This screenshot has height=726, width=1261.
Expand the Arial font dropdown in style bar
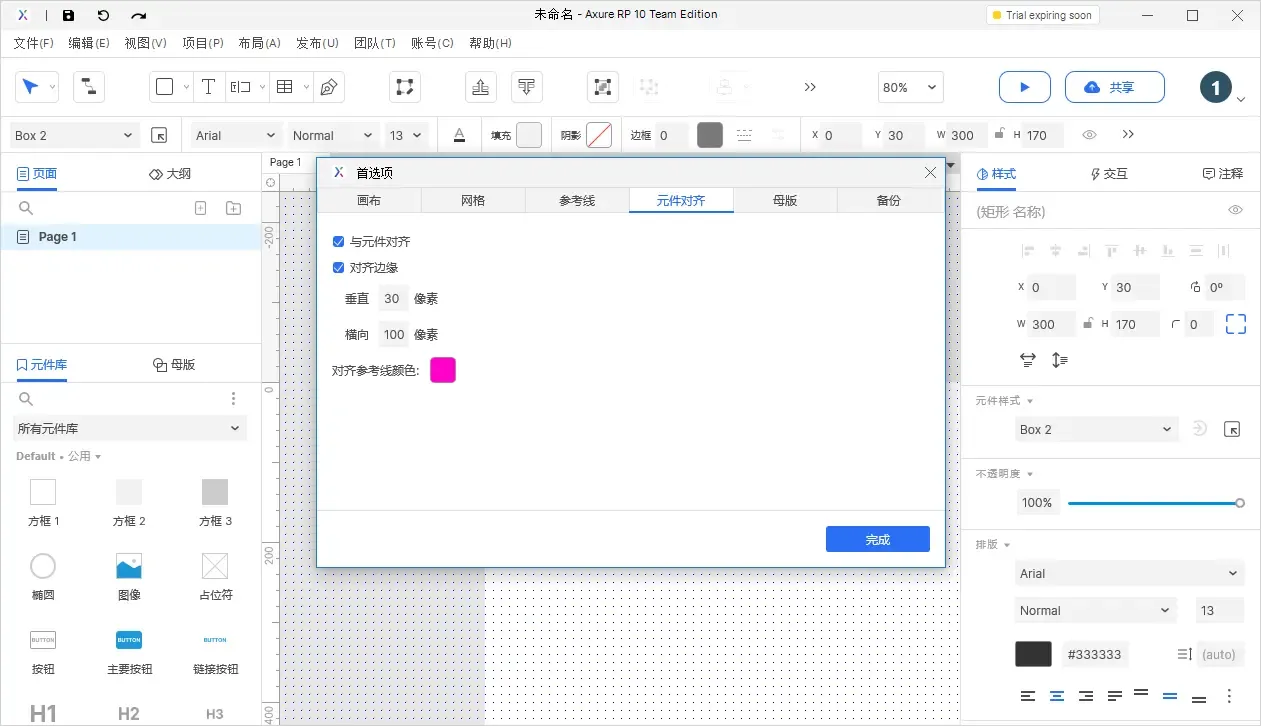237,135
